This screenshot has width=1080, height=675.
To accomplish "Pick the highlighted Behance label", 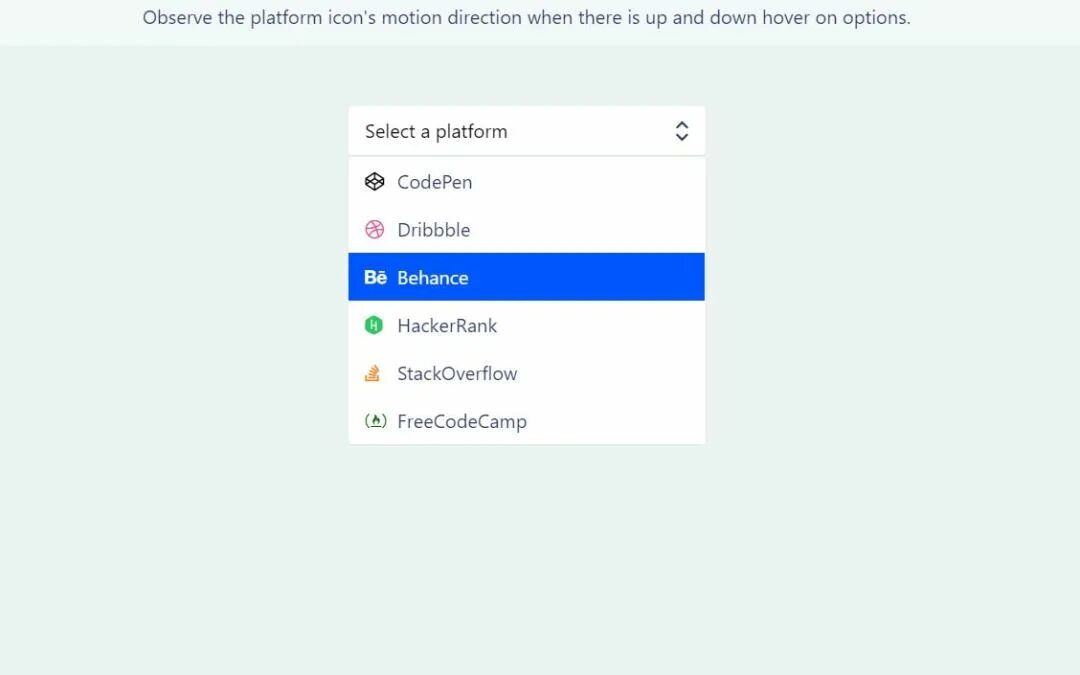I will click(432, 278).
